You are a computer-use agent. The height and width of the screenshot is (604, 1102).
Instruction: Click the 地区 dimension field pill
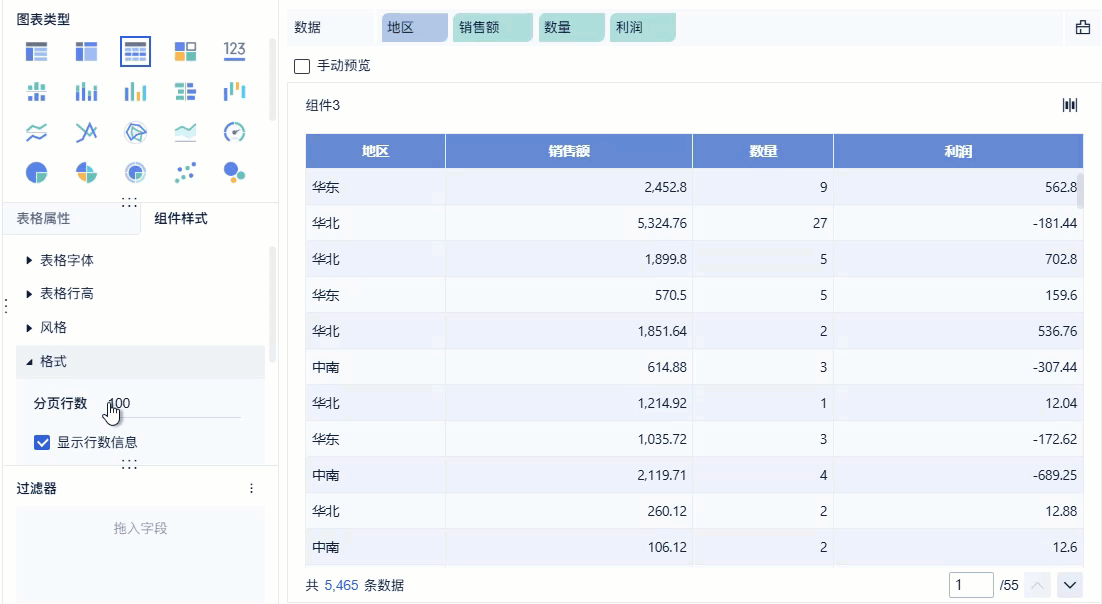pyautogui.click(x=415, y=27)
